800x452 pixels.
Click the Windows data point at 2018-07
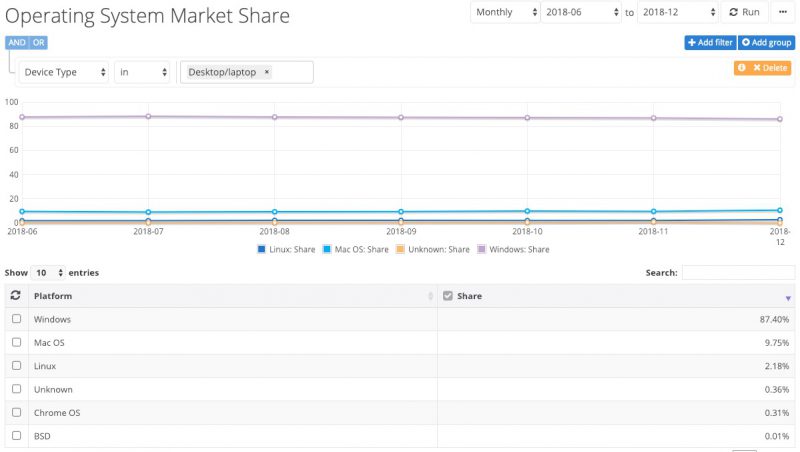point(148,116)
